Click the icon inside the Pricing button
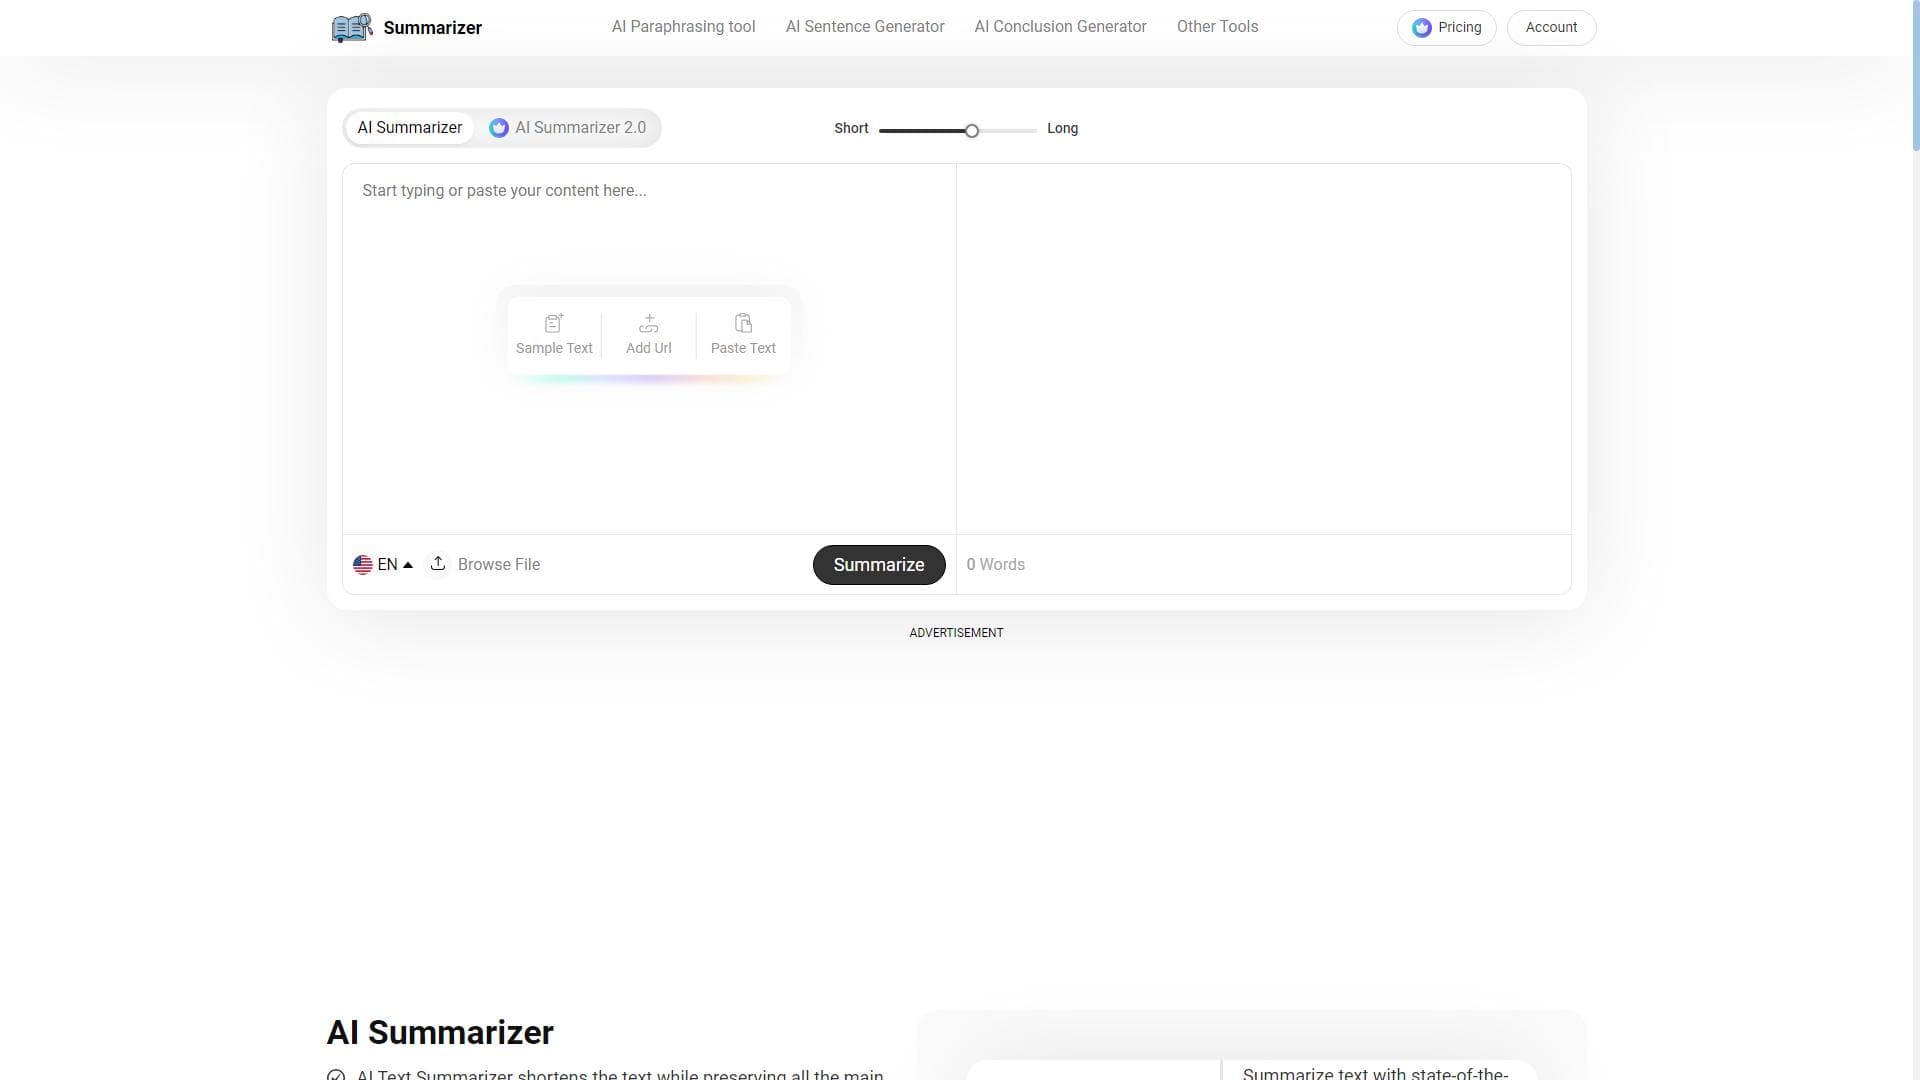This screenshot has width=1920, height=1080. click(x=1422, y=27)
